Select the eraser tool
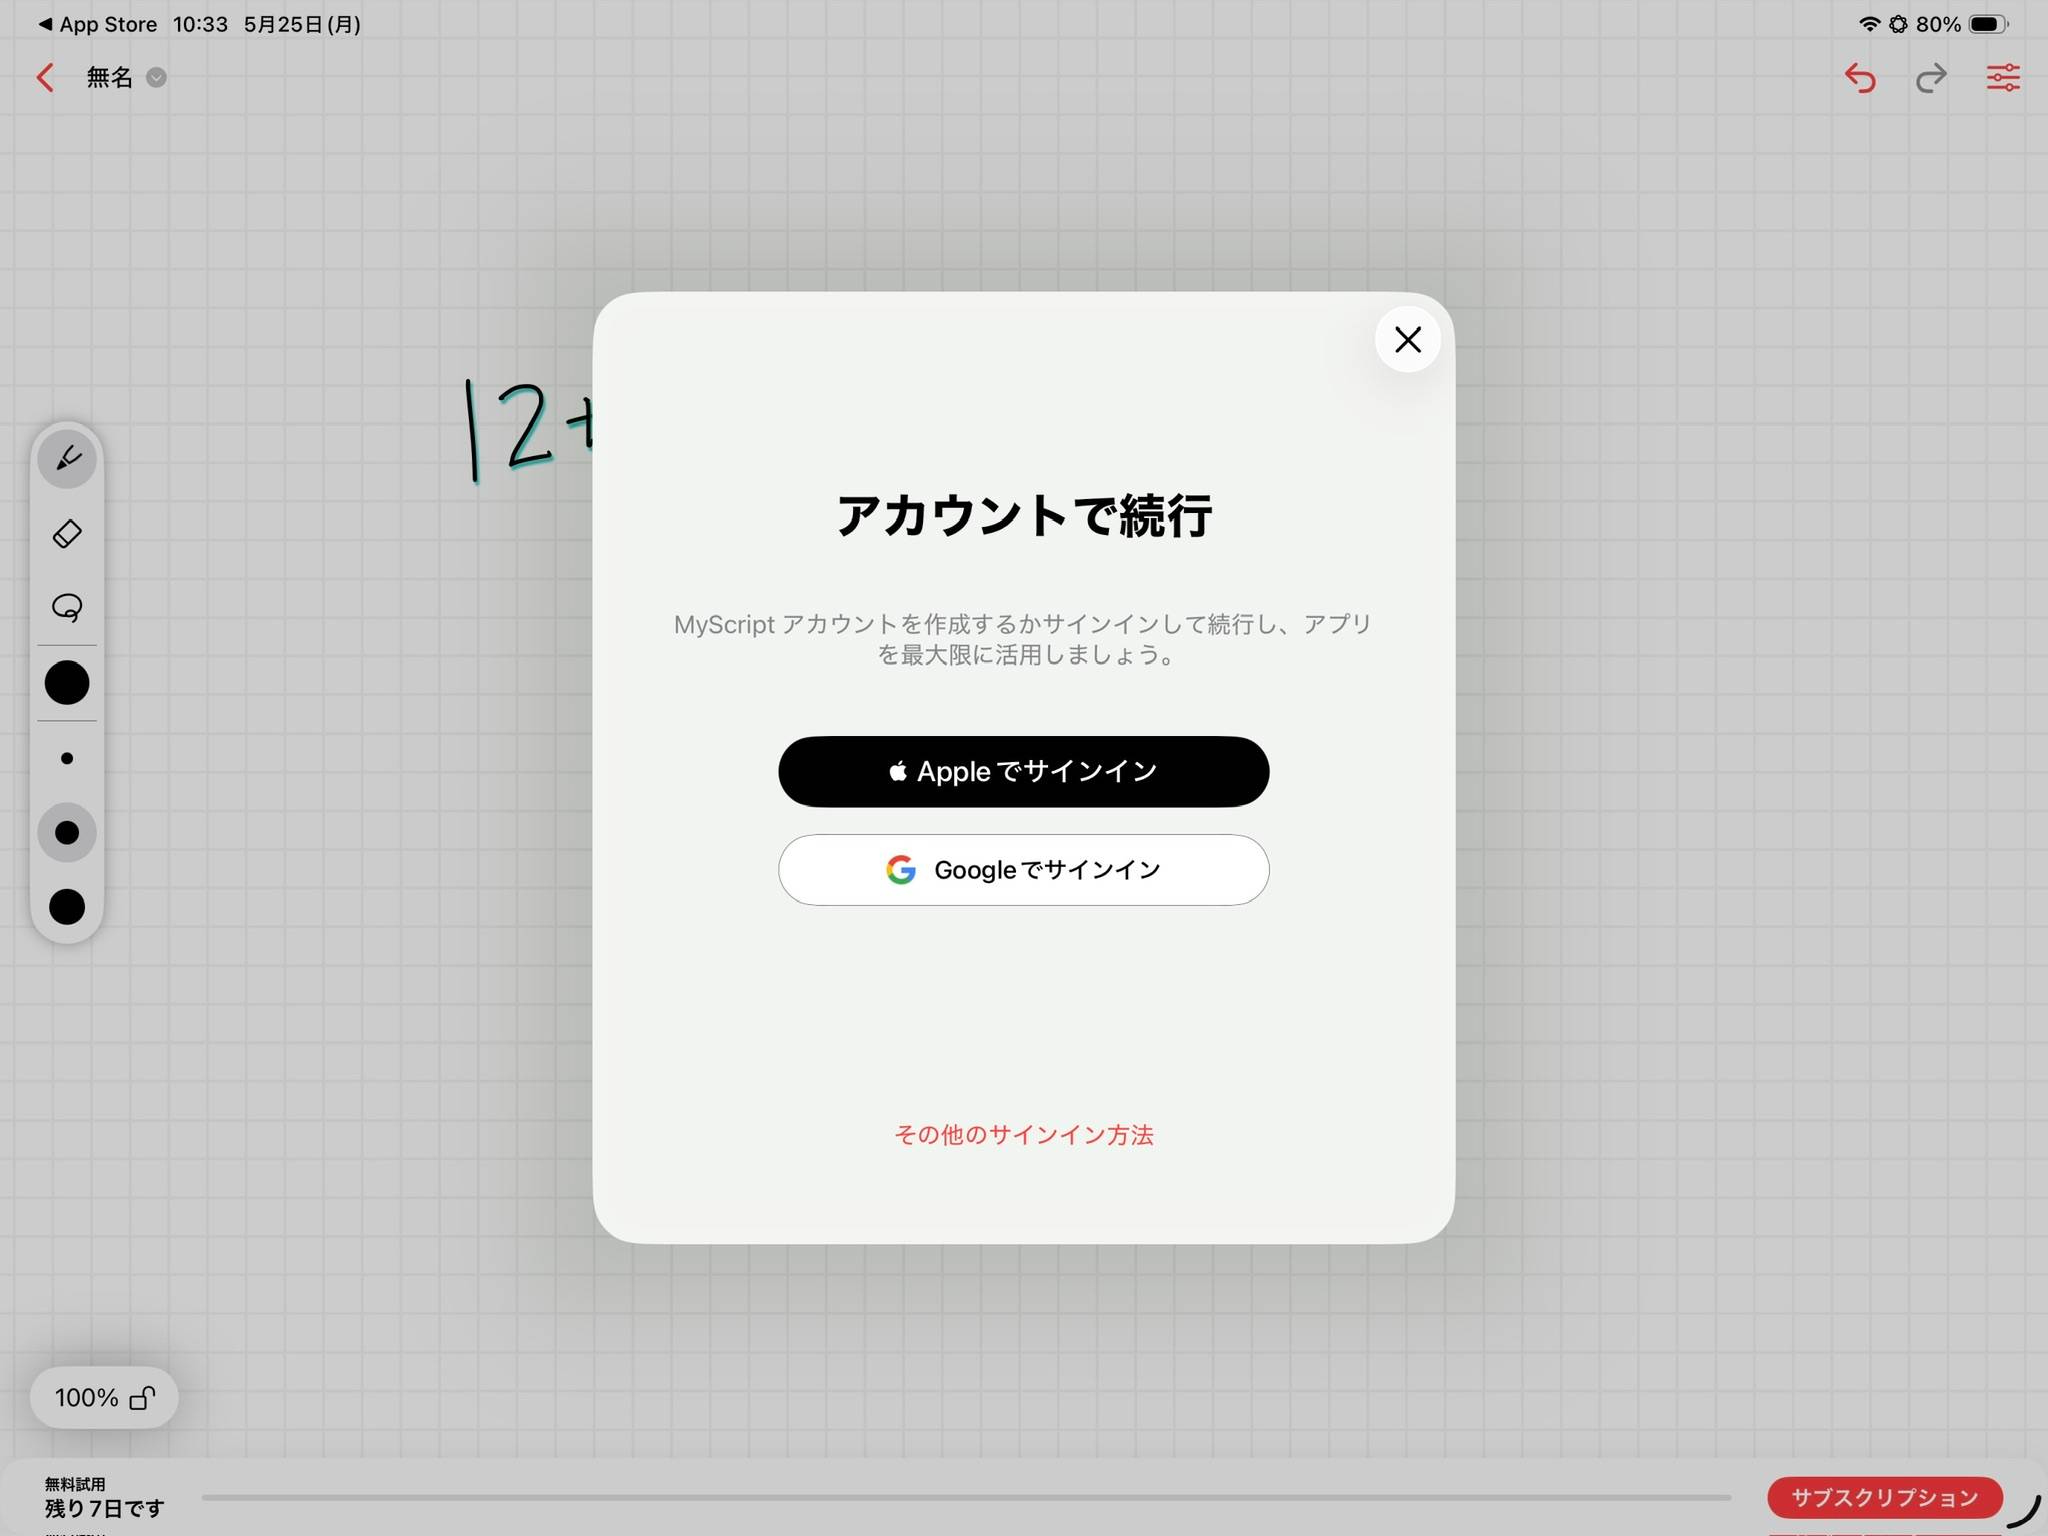2048x1536 pixels. pos(67,533)
